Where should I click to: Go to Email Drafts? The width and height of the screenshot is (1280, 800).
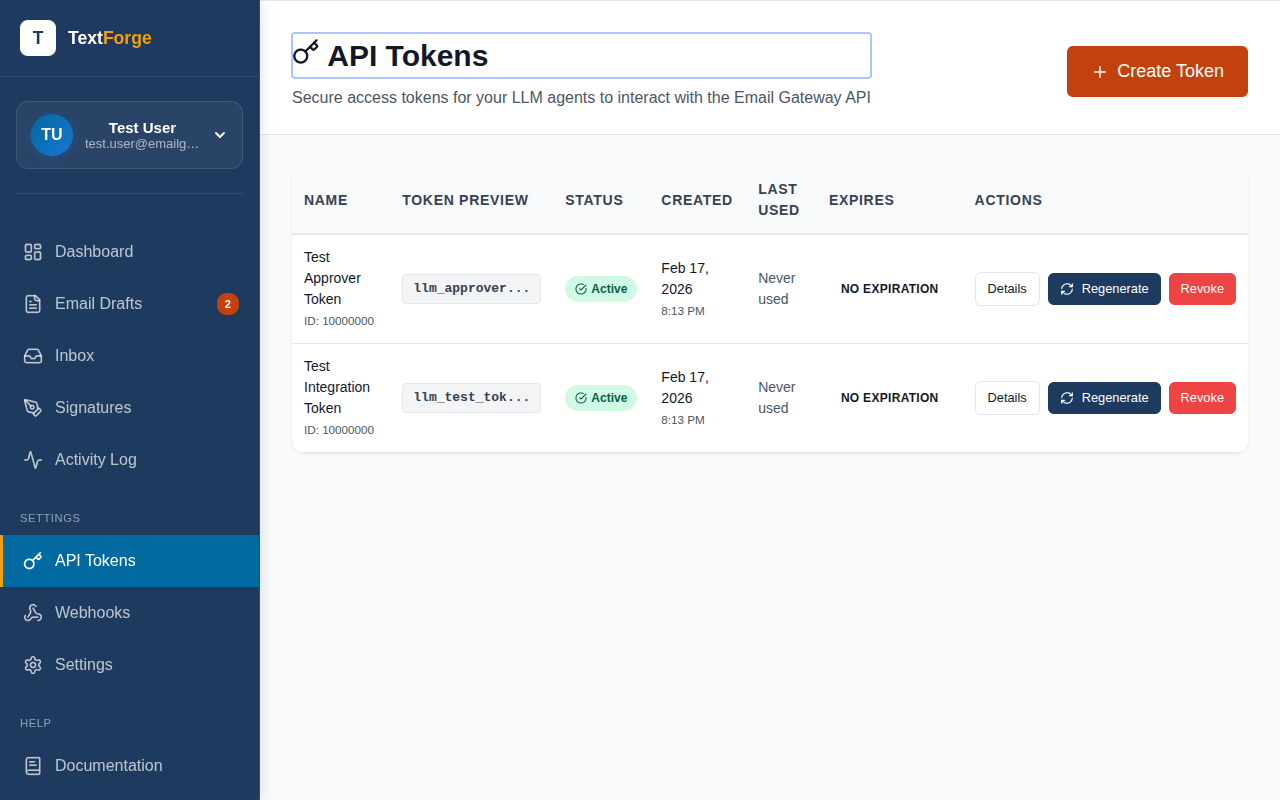point(130,304)
